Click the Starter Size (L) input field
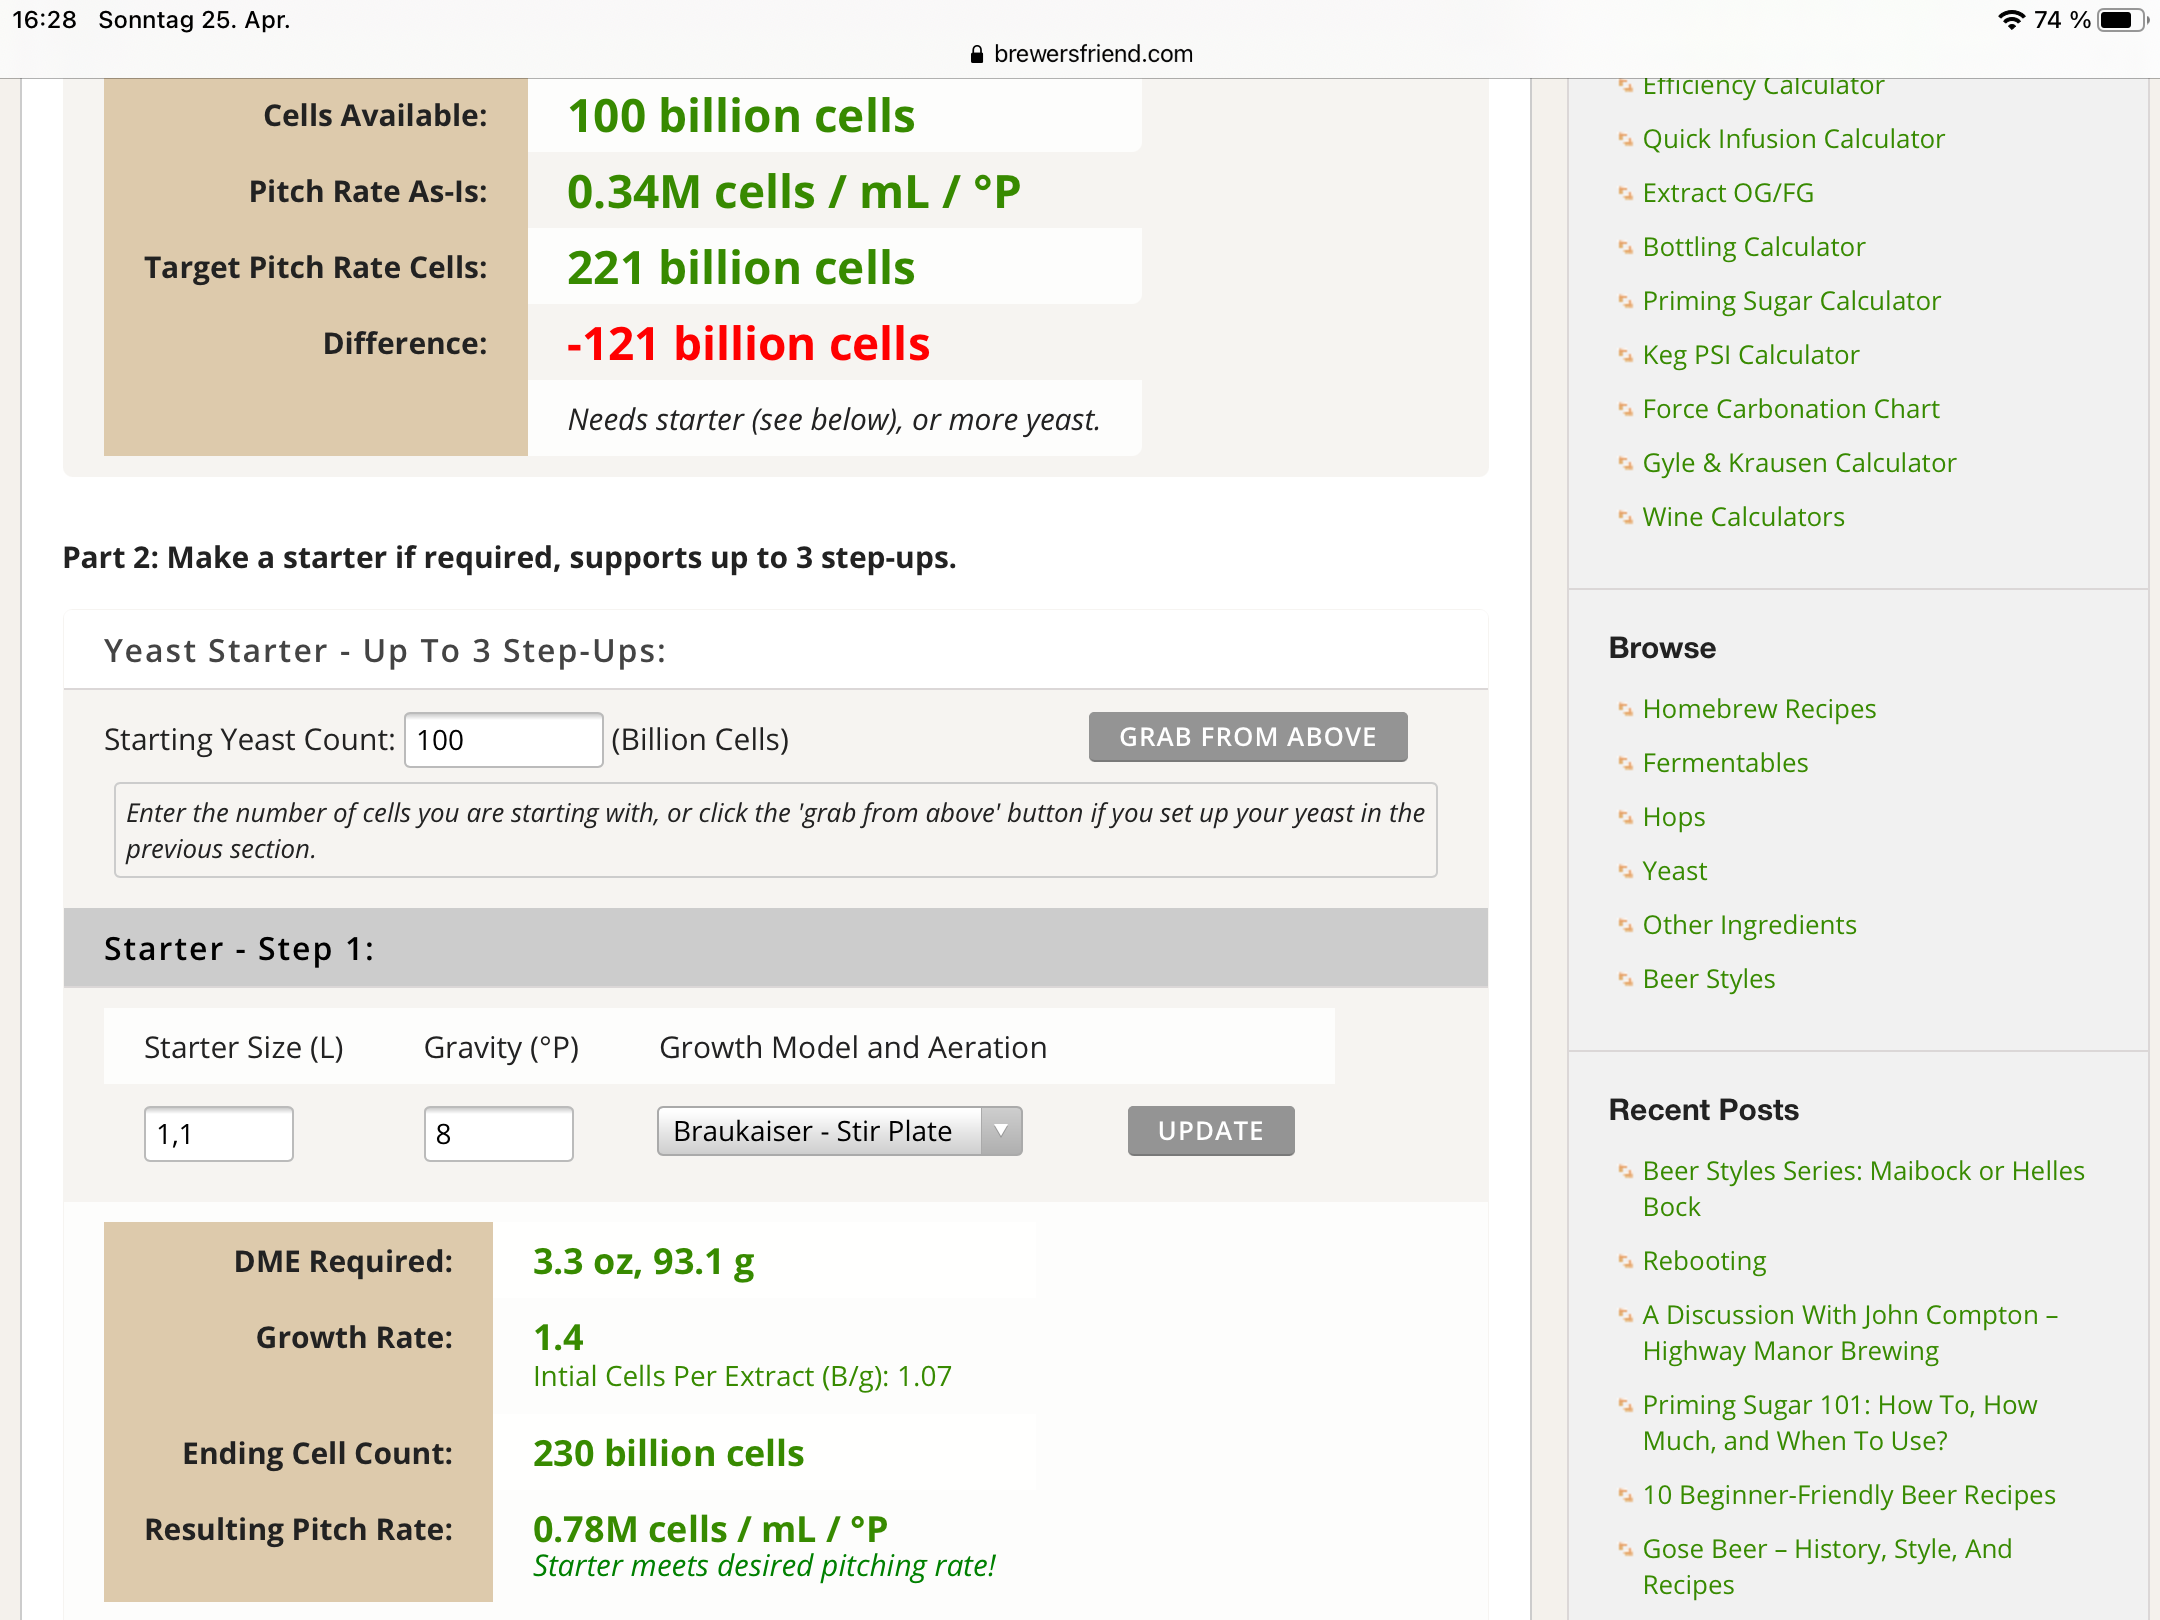The height and width of the screenshot is (1620, 2160). tap(218, 1134)
